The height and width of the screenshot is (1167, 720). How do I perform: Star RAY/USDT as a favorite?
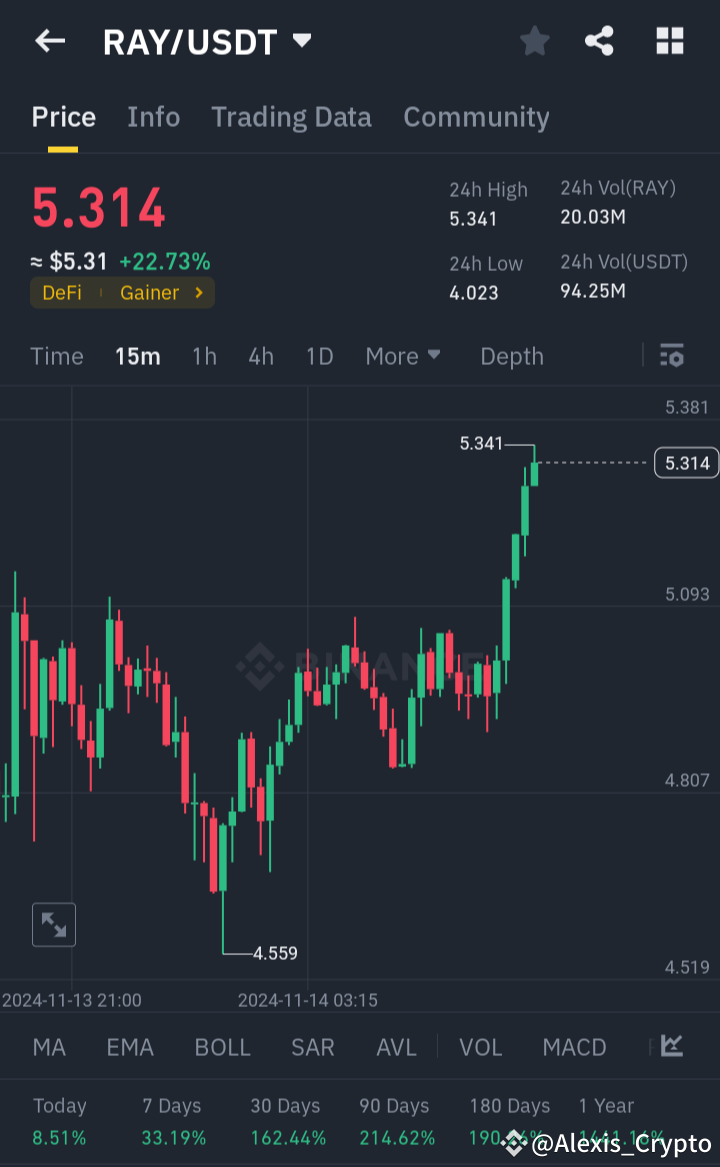534,41
